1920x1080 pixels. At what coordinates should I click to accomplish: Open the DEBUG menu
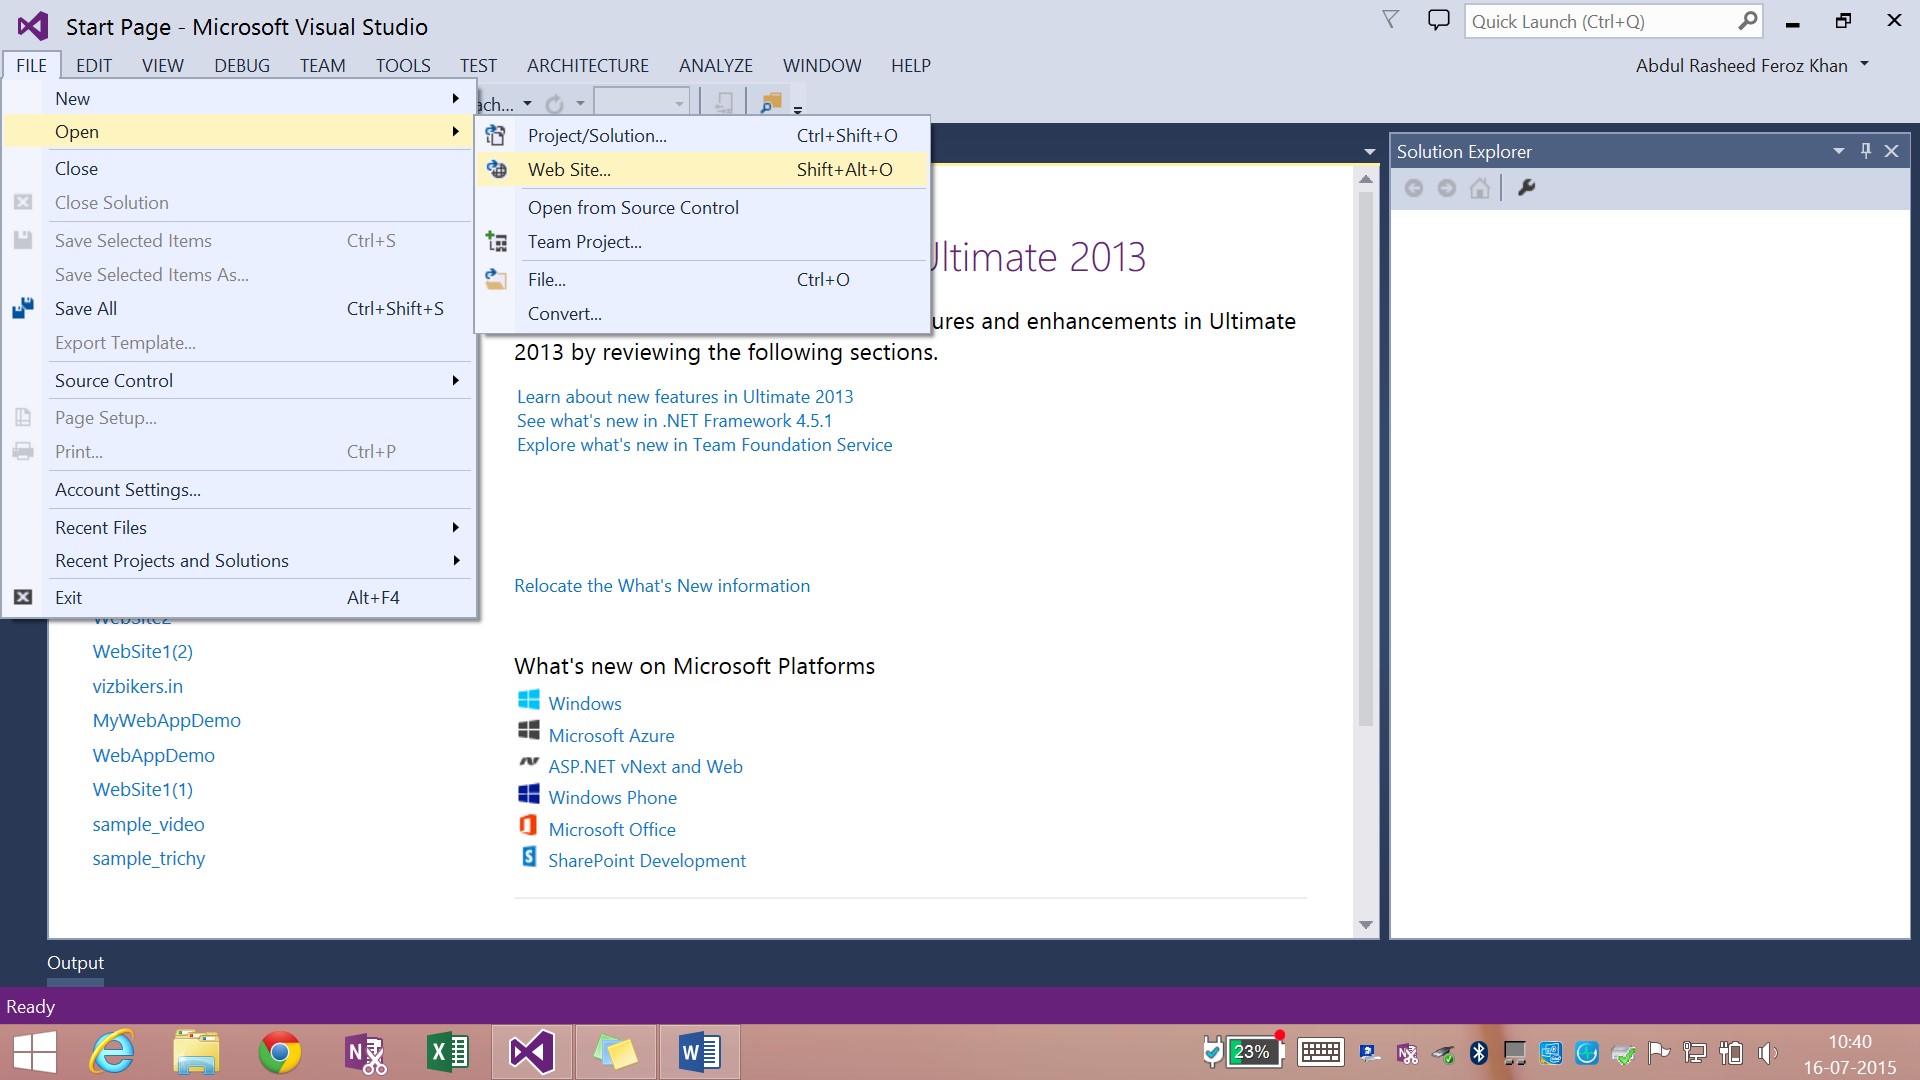(242, 65)
